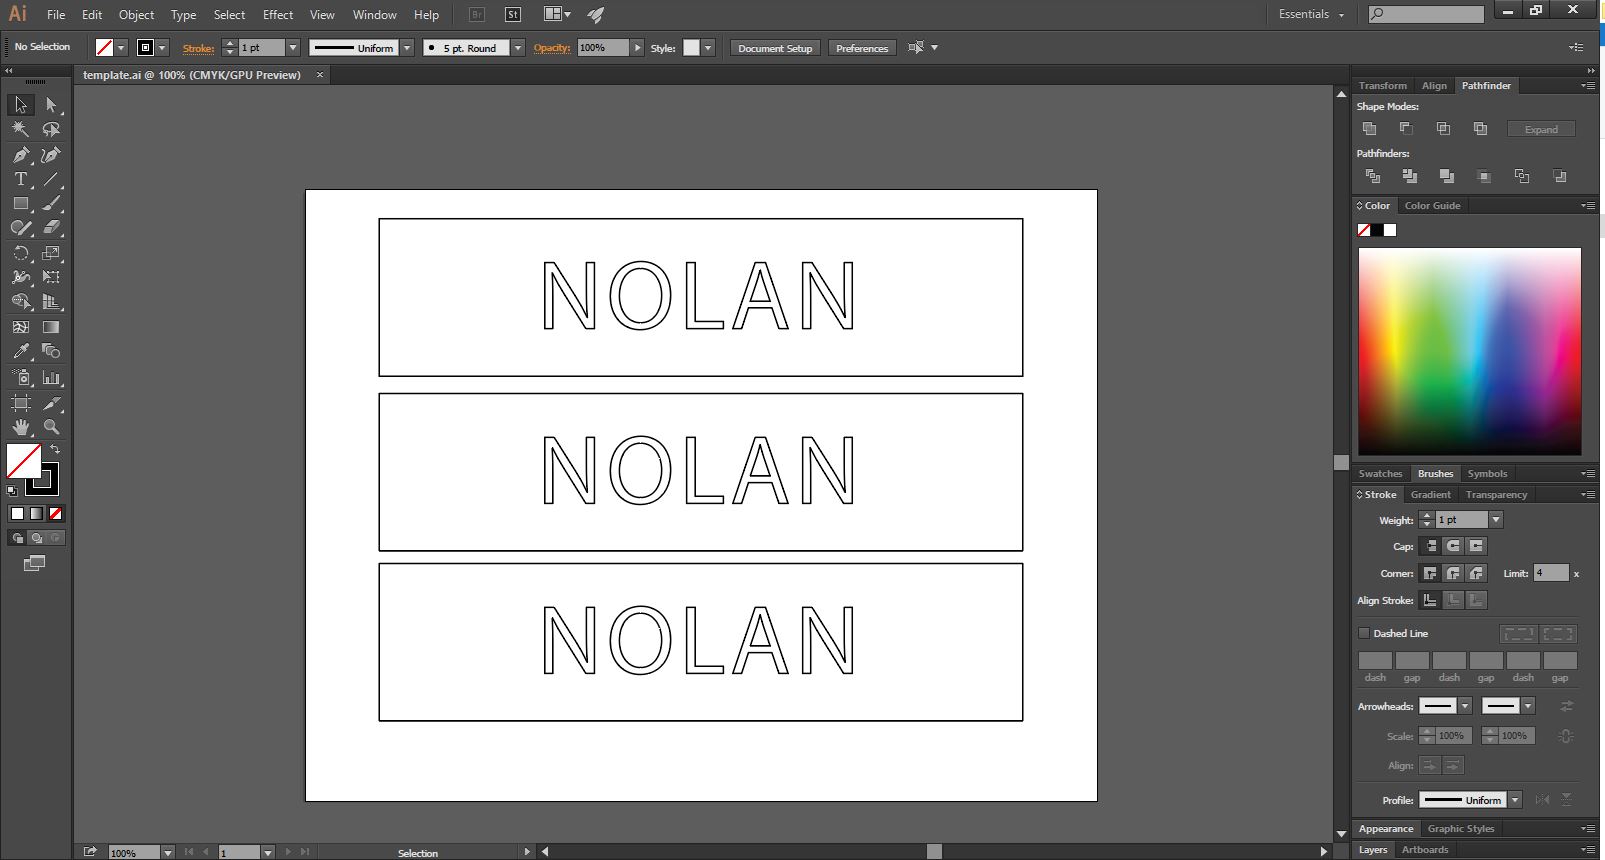
Task: Switch to the Swatches tab
Action: [x=1380, y=474]
